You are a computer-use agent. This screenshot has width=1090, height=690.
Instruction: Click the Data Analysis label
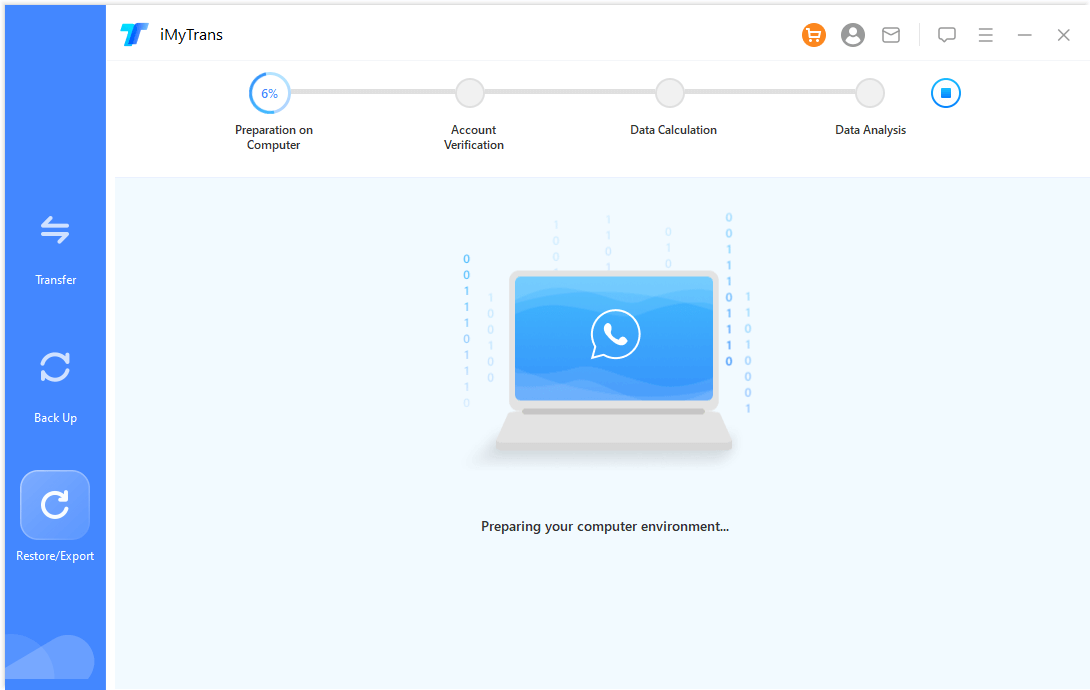point(870,130)
